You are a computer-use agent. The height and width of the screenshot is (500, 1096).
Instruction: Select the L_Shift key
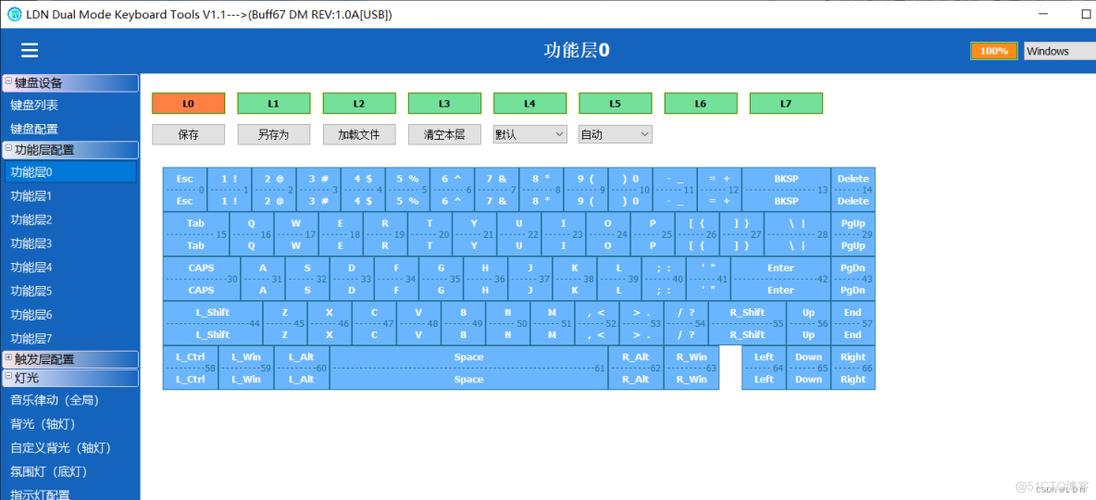tap(213, 323)
